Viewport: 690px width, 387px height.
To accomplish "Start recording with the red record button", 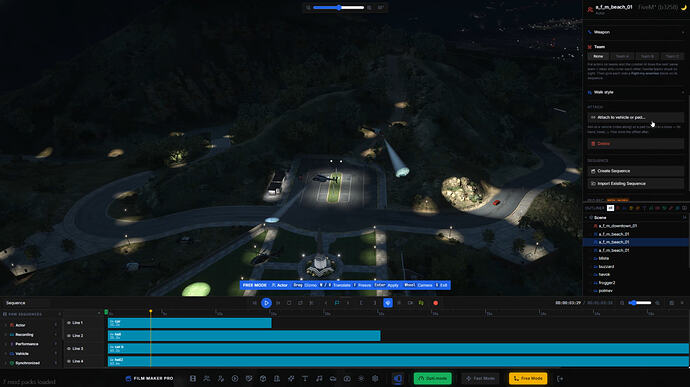I will (x=436, y=303).
